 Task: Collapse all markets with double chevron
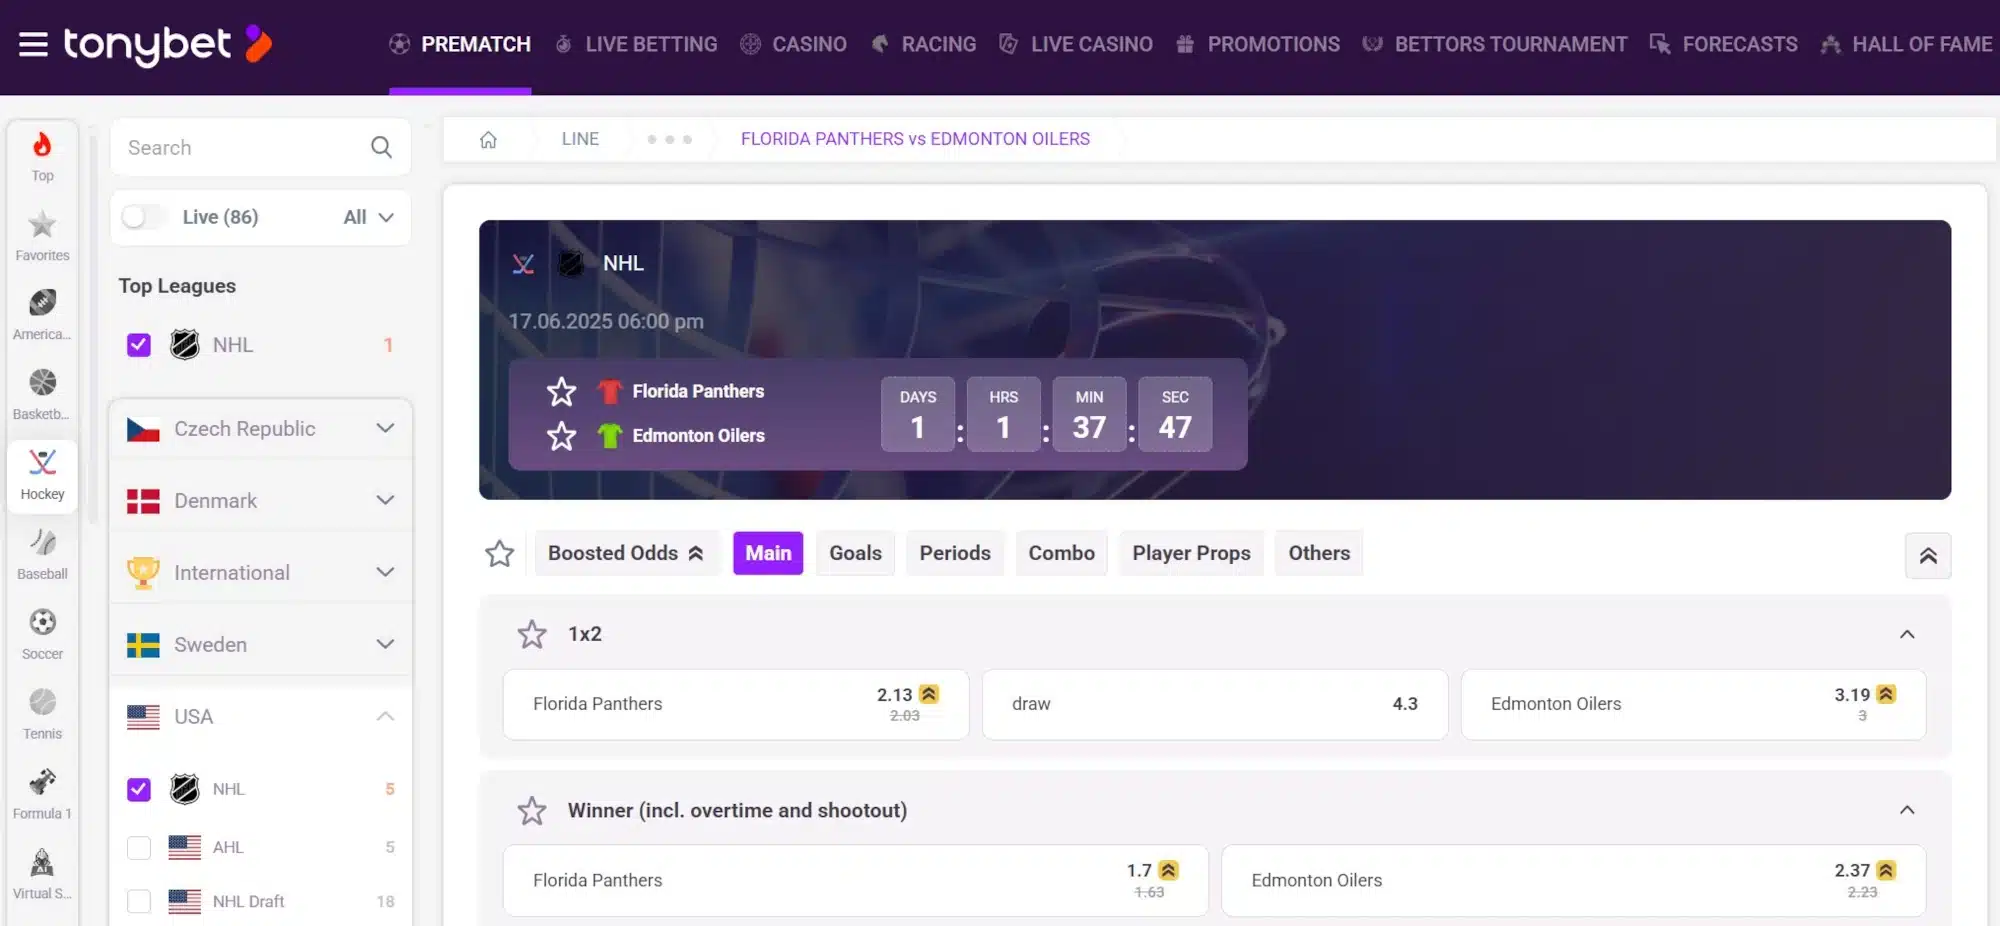[1928, 556]
